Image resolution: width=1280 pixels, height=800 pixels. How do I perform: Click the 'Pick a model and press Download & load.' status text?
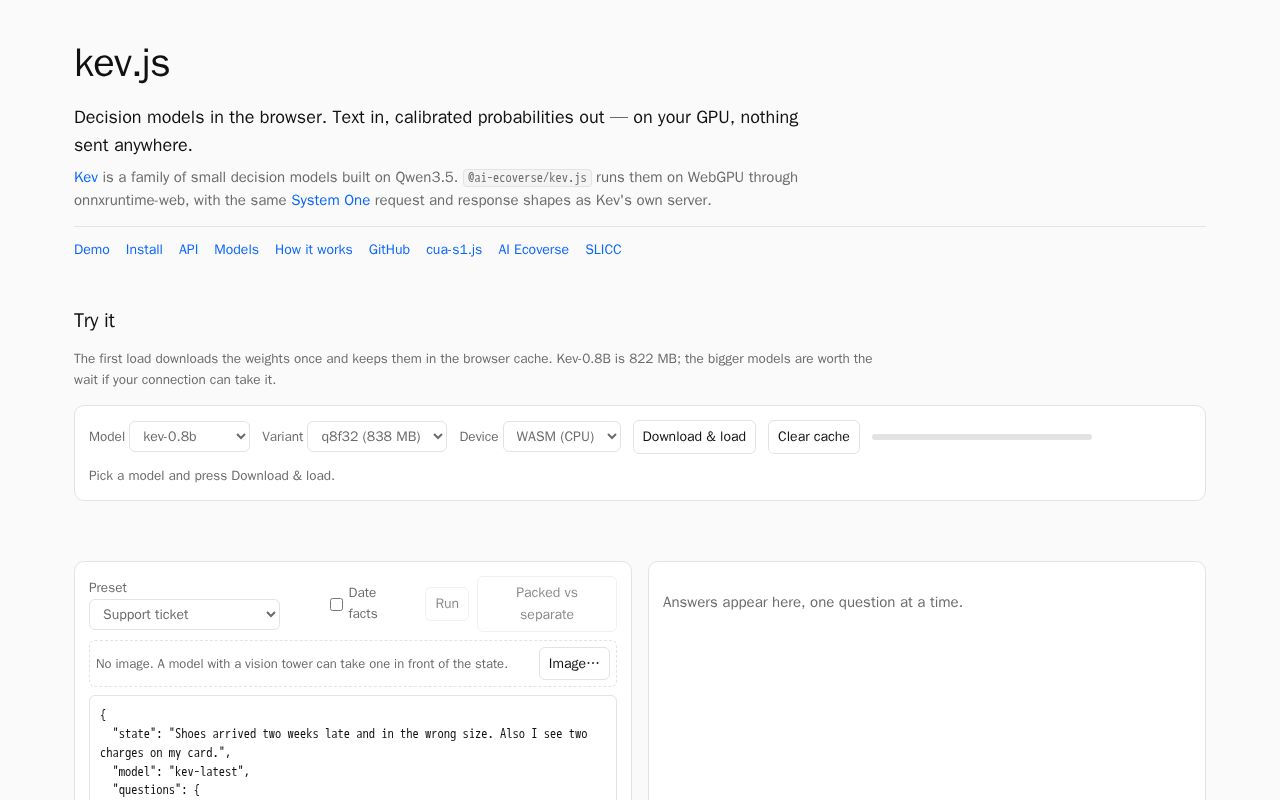[212, 476]
